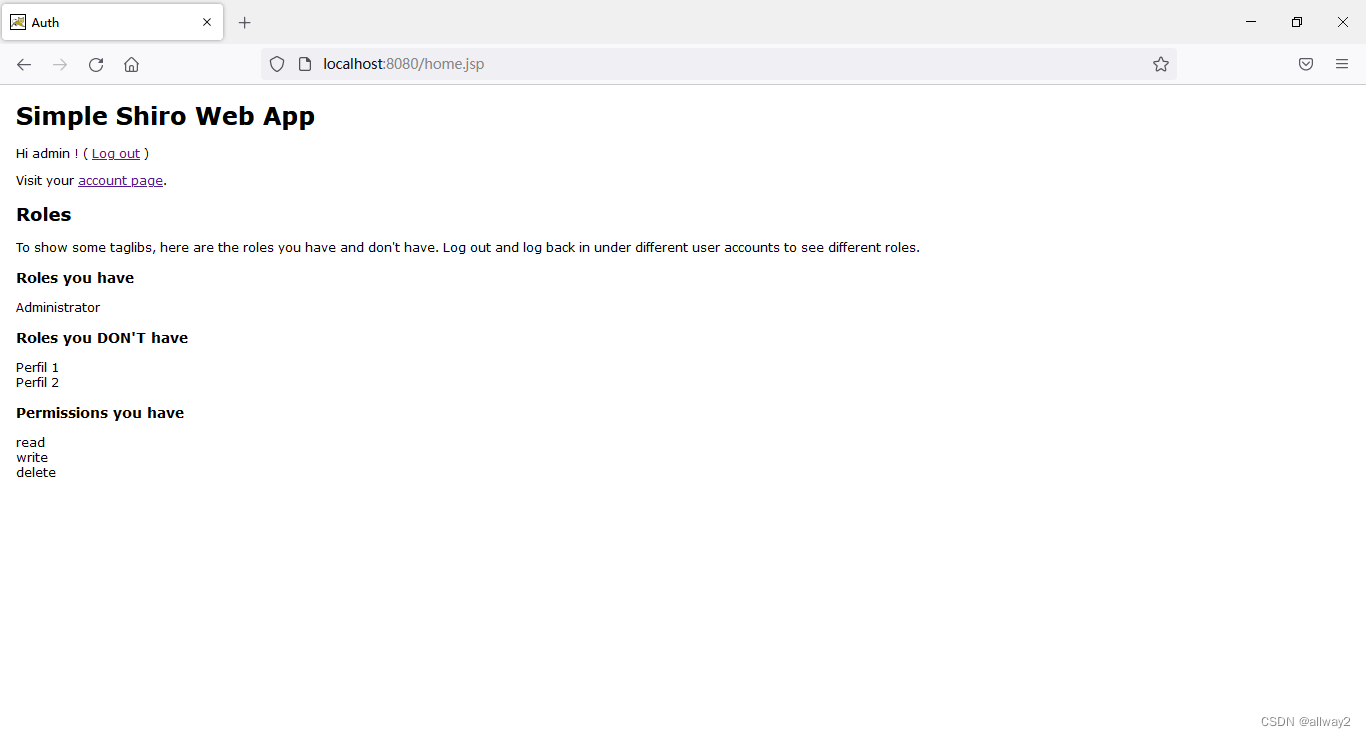This screenshot has width=1366, height=738.
Task: Log out of the Shiro web app
Action: click(x=115, y=153)
